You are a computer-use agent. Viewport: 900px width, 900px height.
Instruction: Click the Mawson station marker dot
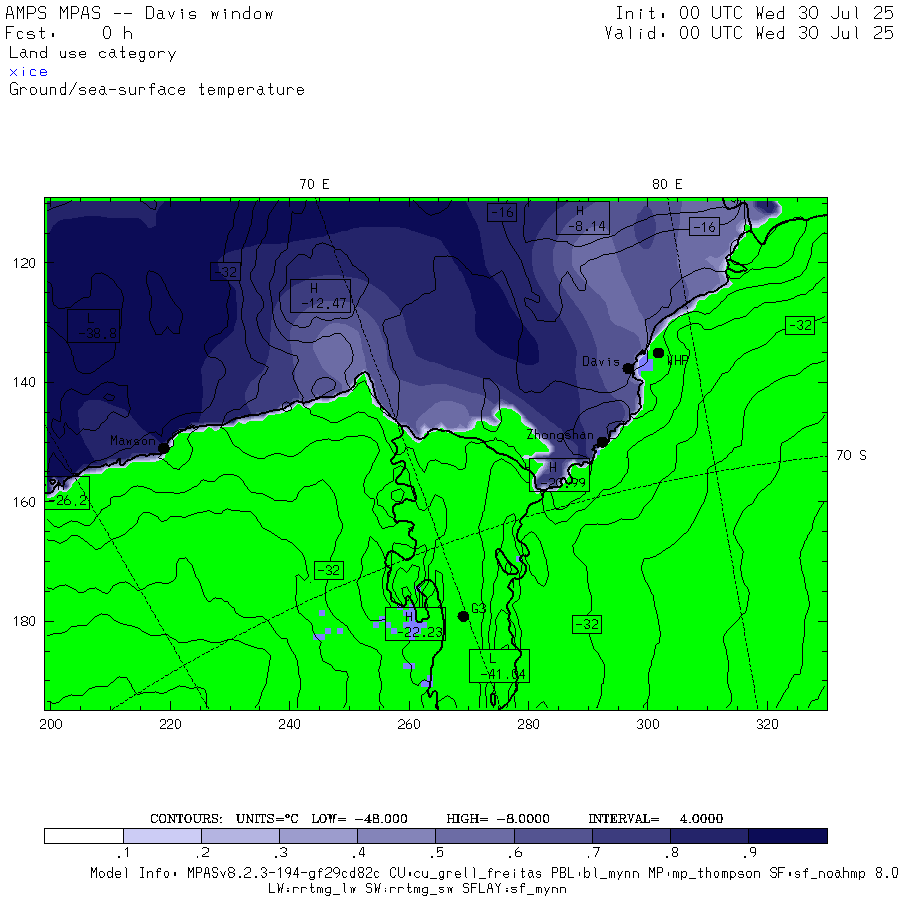tap(164, 448)
